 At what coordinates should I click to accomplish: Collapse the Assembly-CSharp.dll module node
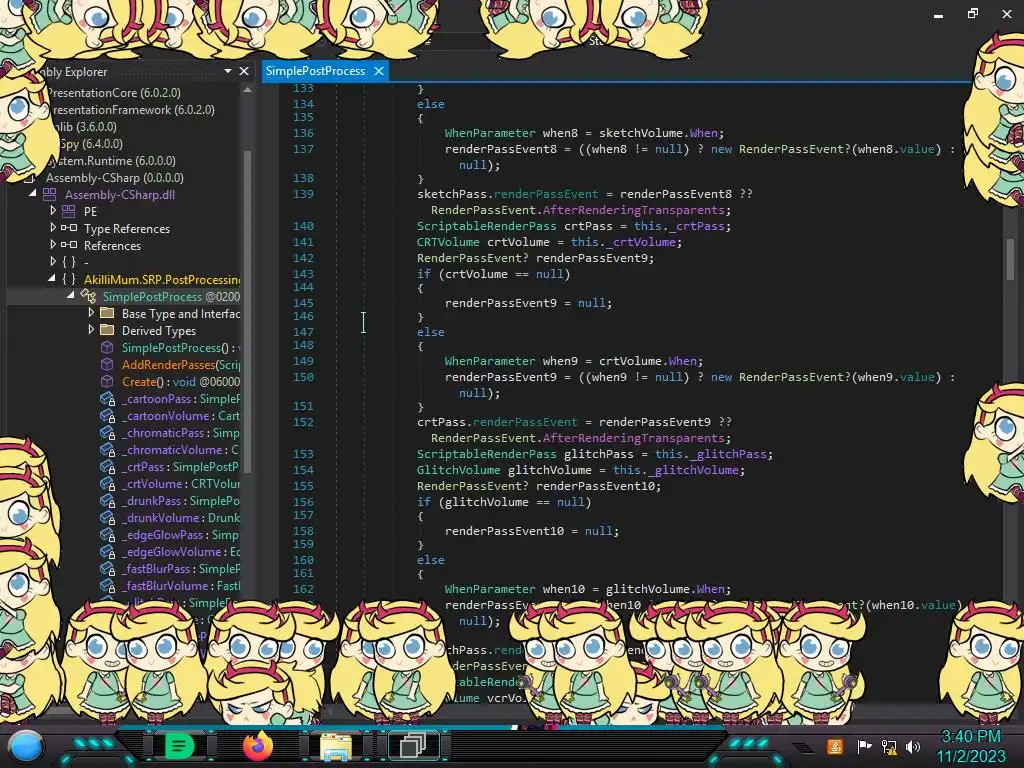click(33, 193)
